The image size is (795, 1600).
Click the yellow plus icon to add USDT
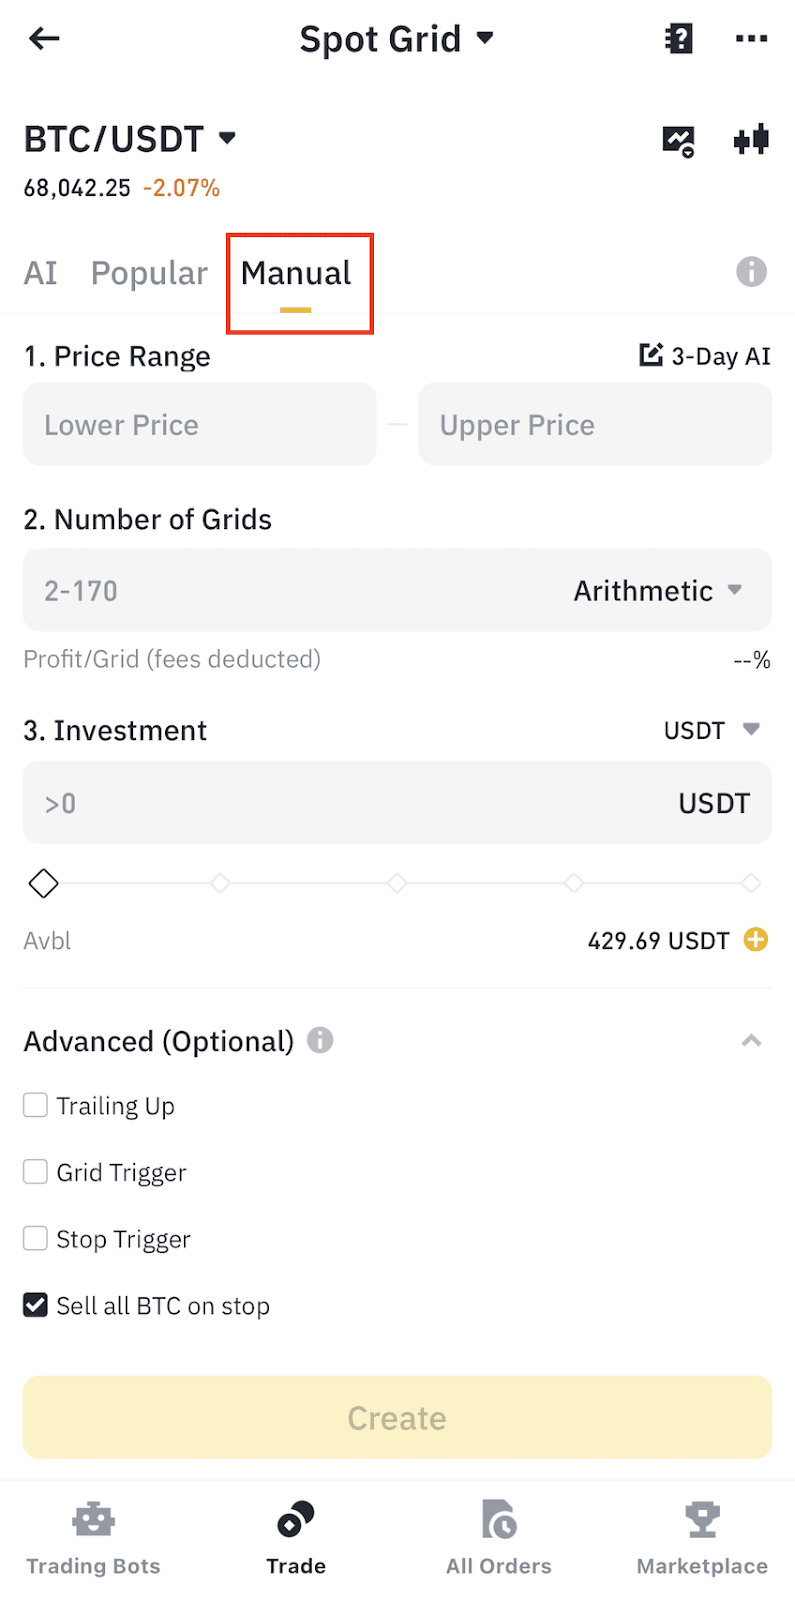pos(756,940)
